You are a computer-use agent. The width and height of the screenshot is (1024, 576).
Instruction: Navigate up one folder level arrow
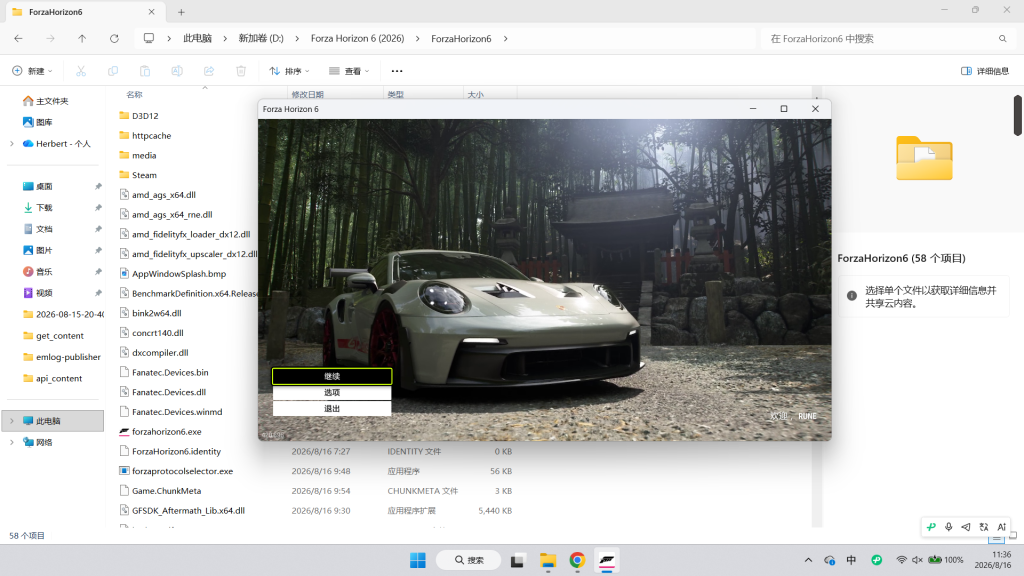coord(82,39)
